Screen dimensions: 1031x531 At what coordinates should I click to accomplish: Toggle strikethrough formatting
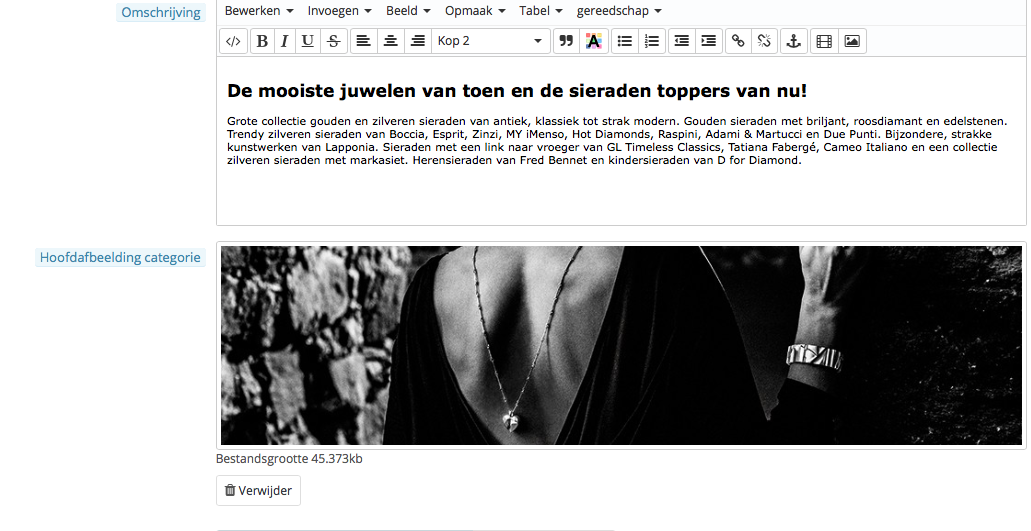(x=333, y=41)
